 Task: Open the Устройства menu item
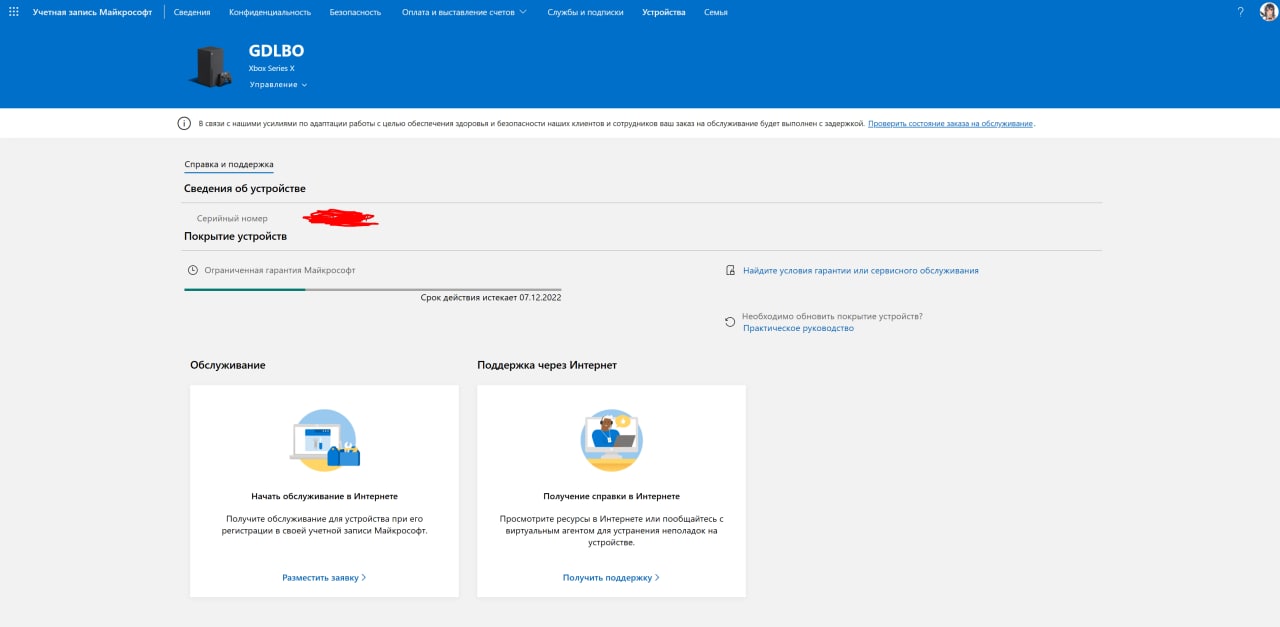click(664, 12)
